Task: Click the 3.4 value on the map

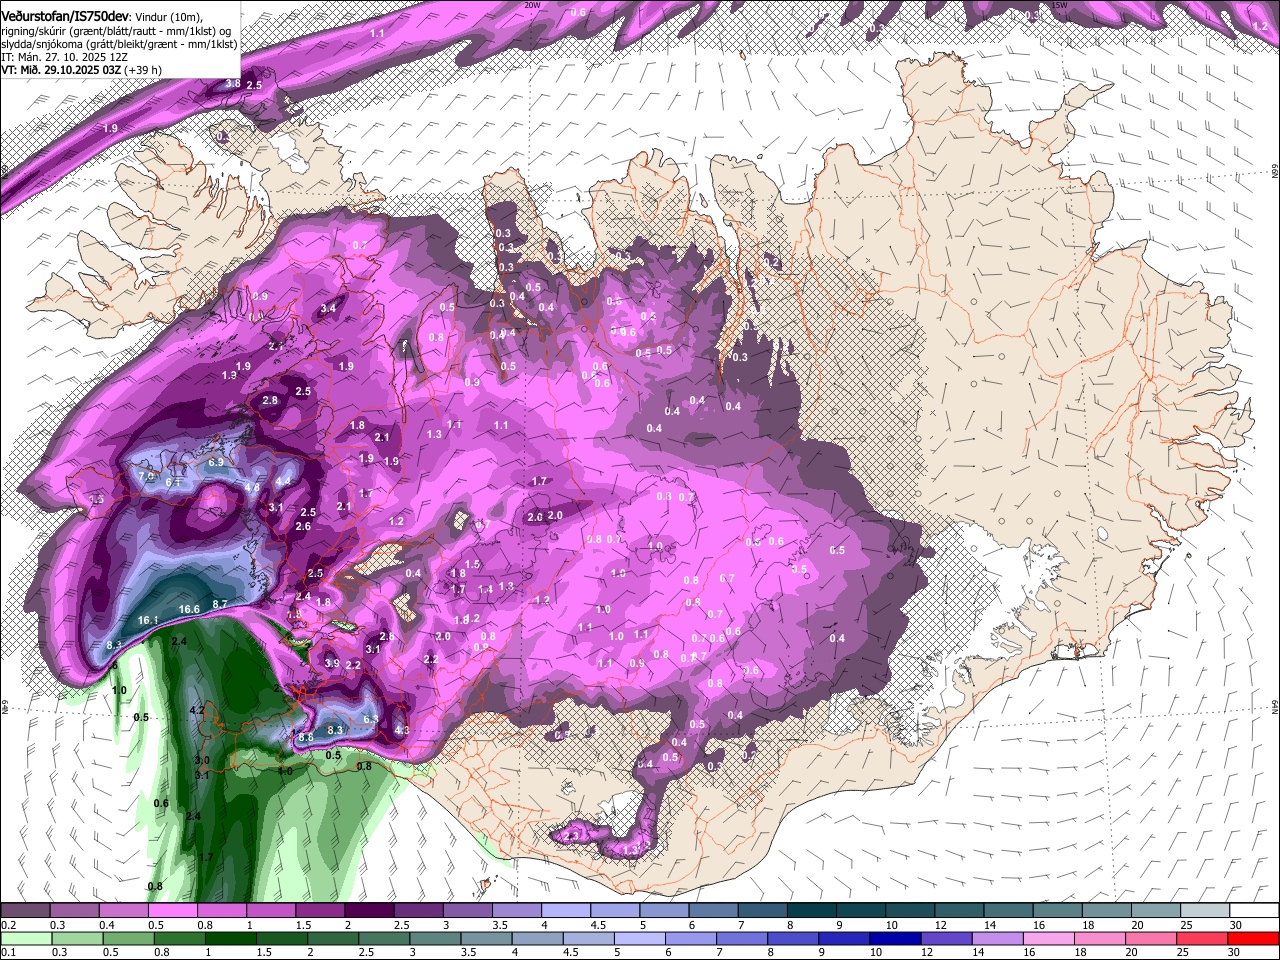Action: click(328, 308)
